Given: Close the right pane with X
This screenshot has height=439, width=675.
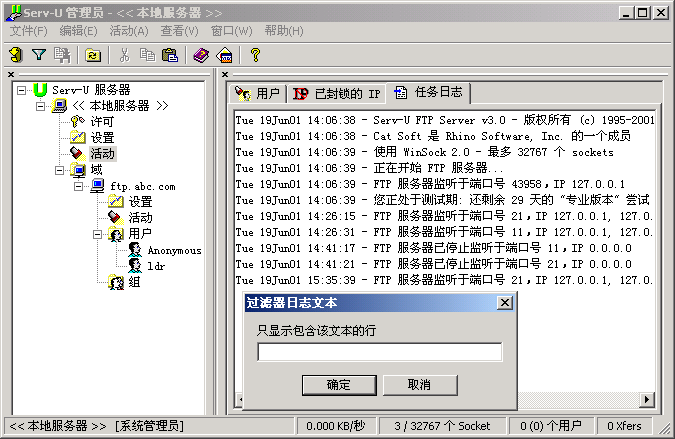Looking at the screenshot, I should coord(225,74).
